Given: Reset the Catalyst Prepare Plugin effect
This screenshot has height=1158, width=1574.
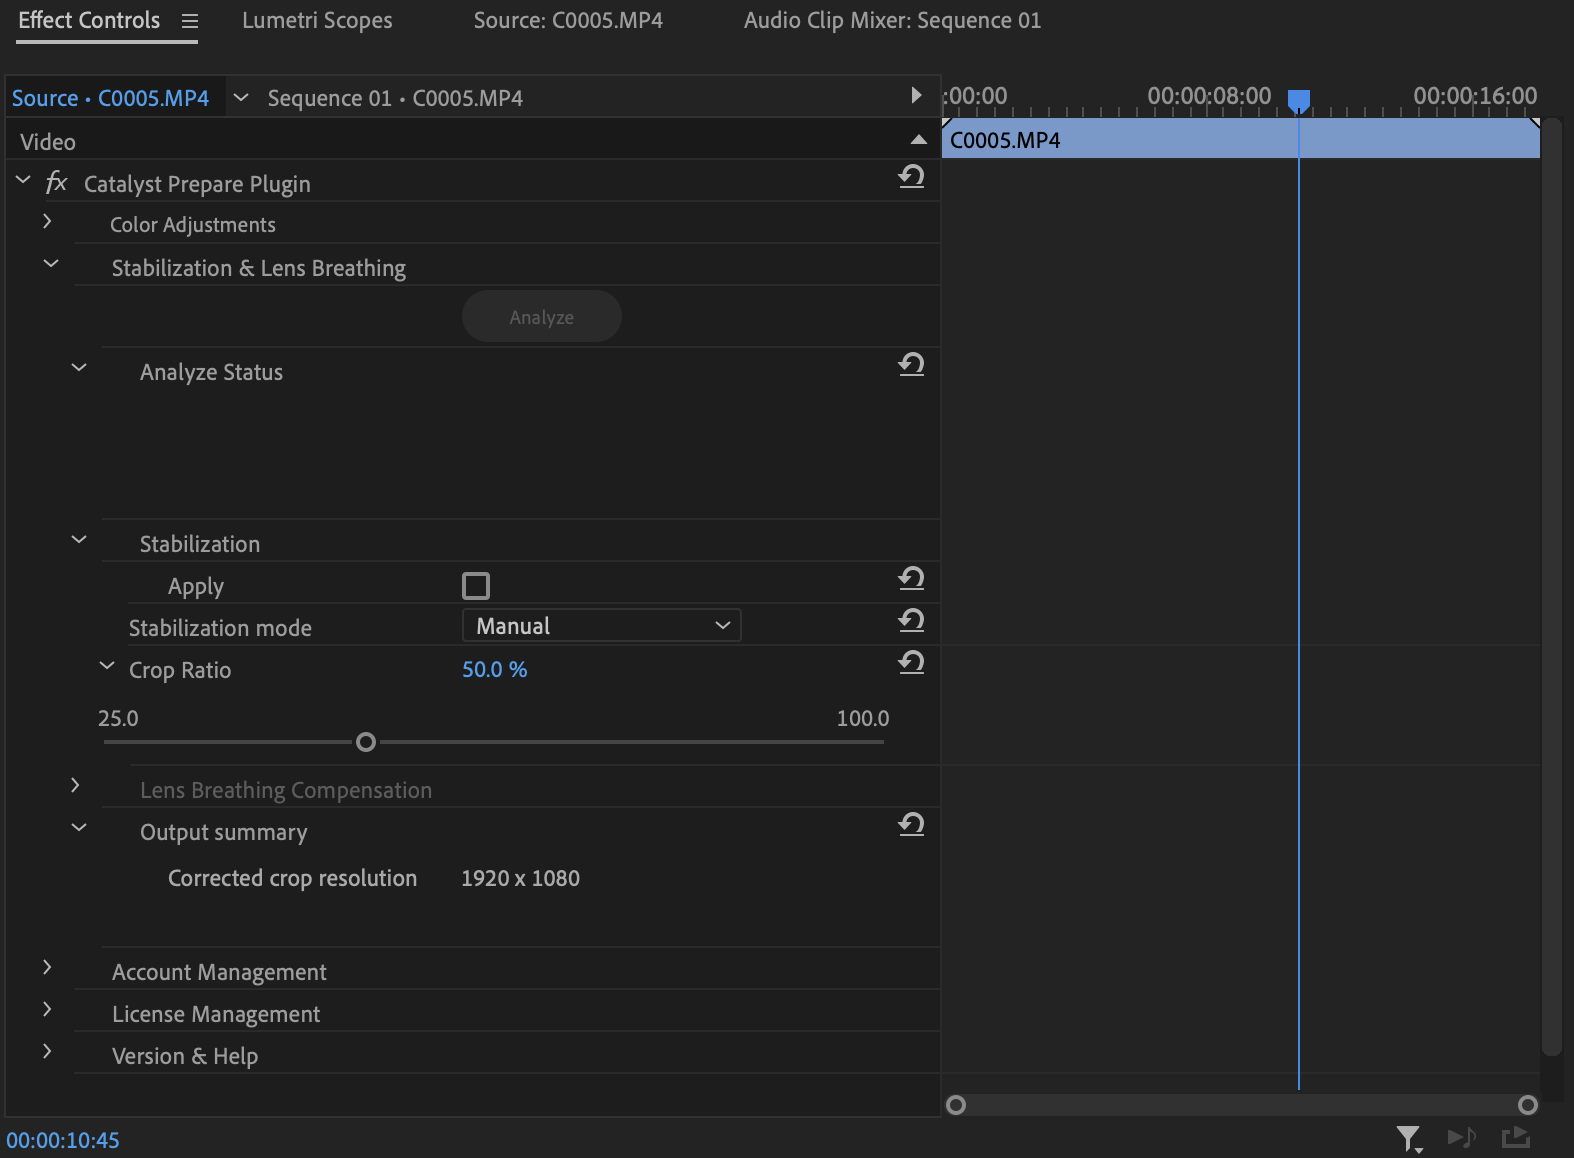Looking at the screenshot, I should click(911, 177).
